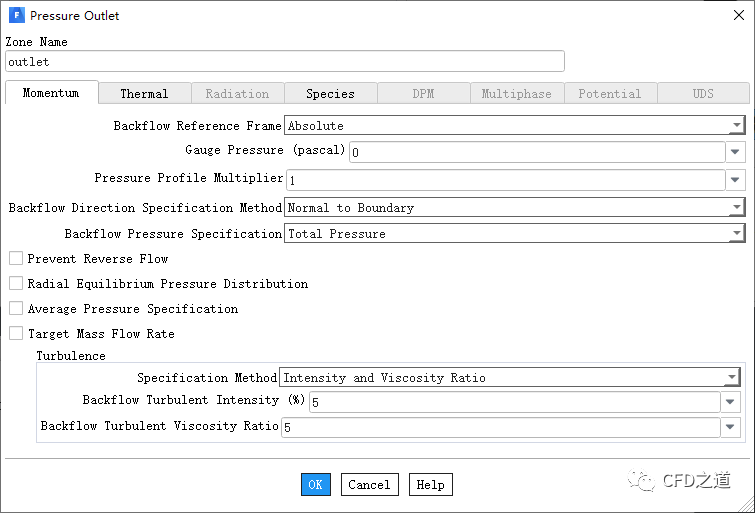755x513 pixels.
Task: Click the Fluent app icon in title bar
Action: tap(17, 16)
